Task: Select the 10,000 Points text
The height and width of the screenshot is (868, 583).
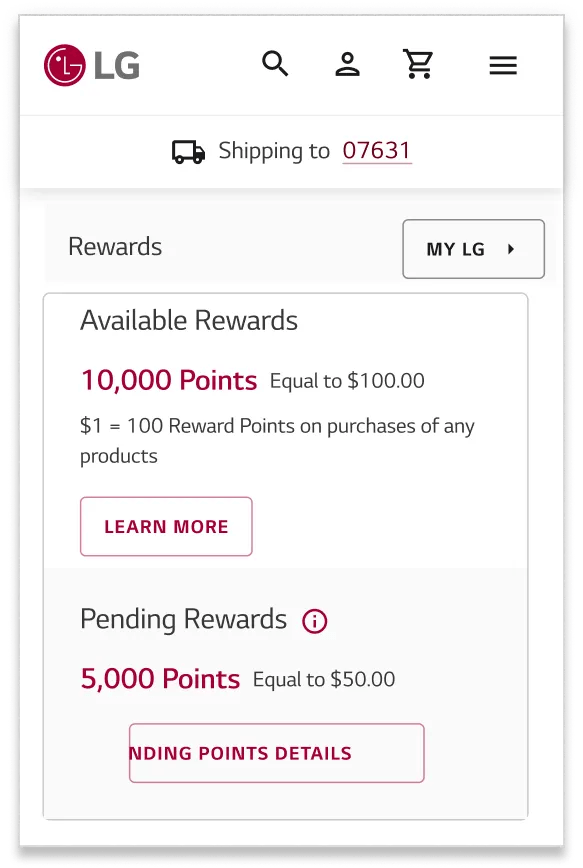Action: point(169,381)
